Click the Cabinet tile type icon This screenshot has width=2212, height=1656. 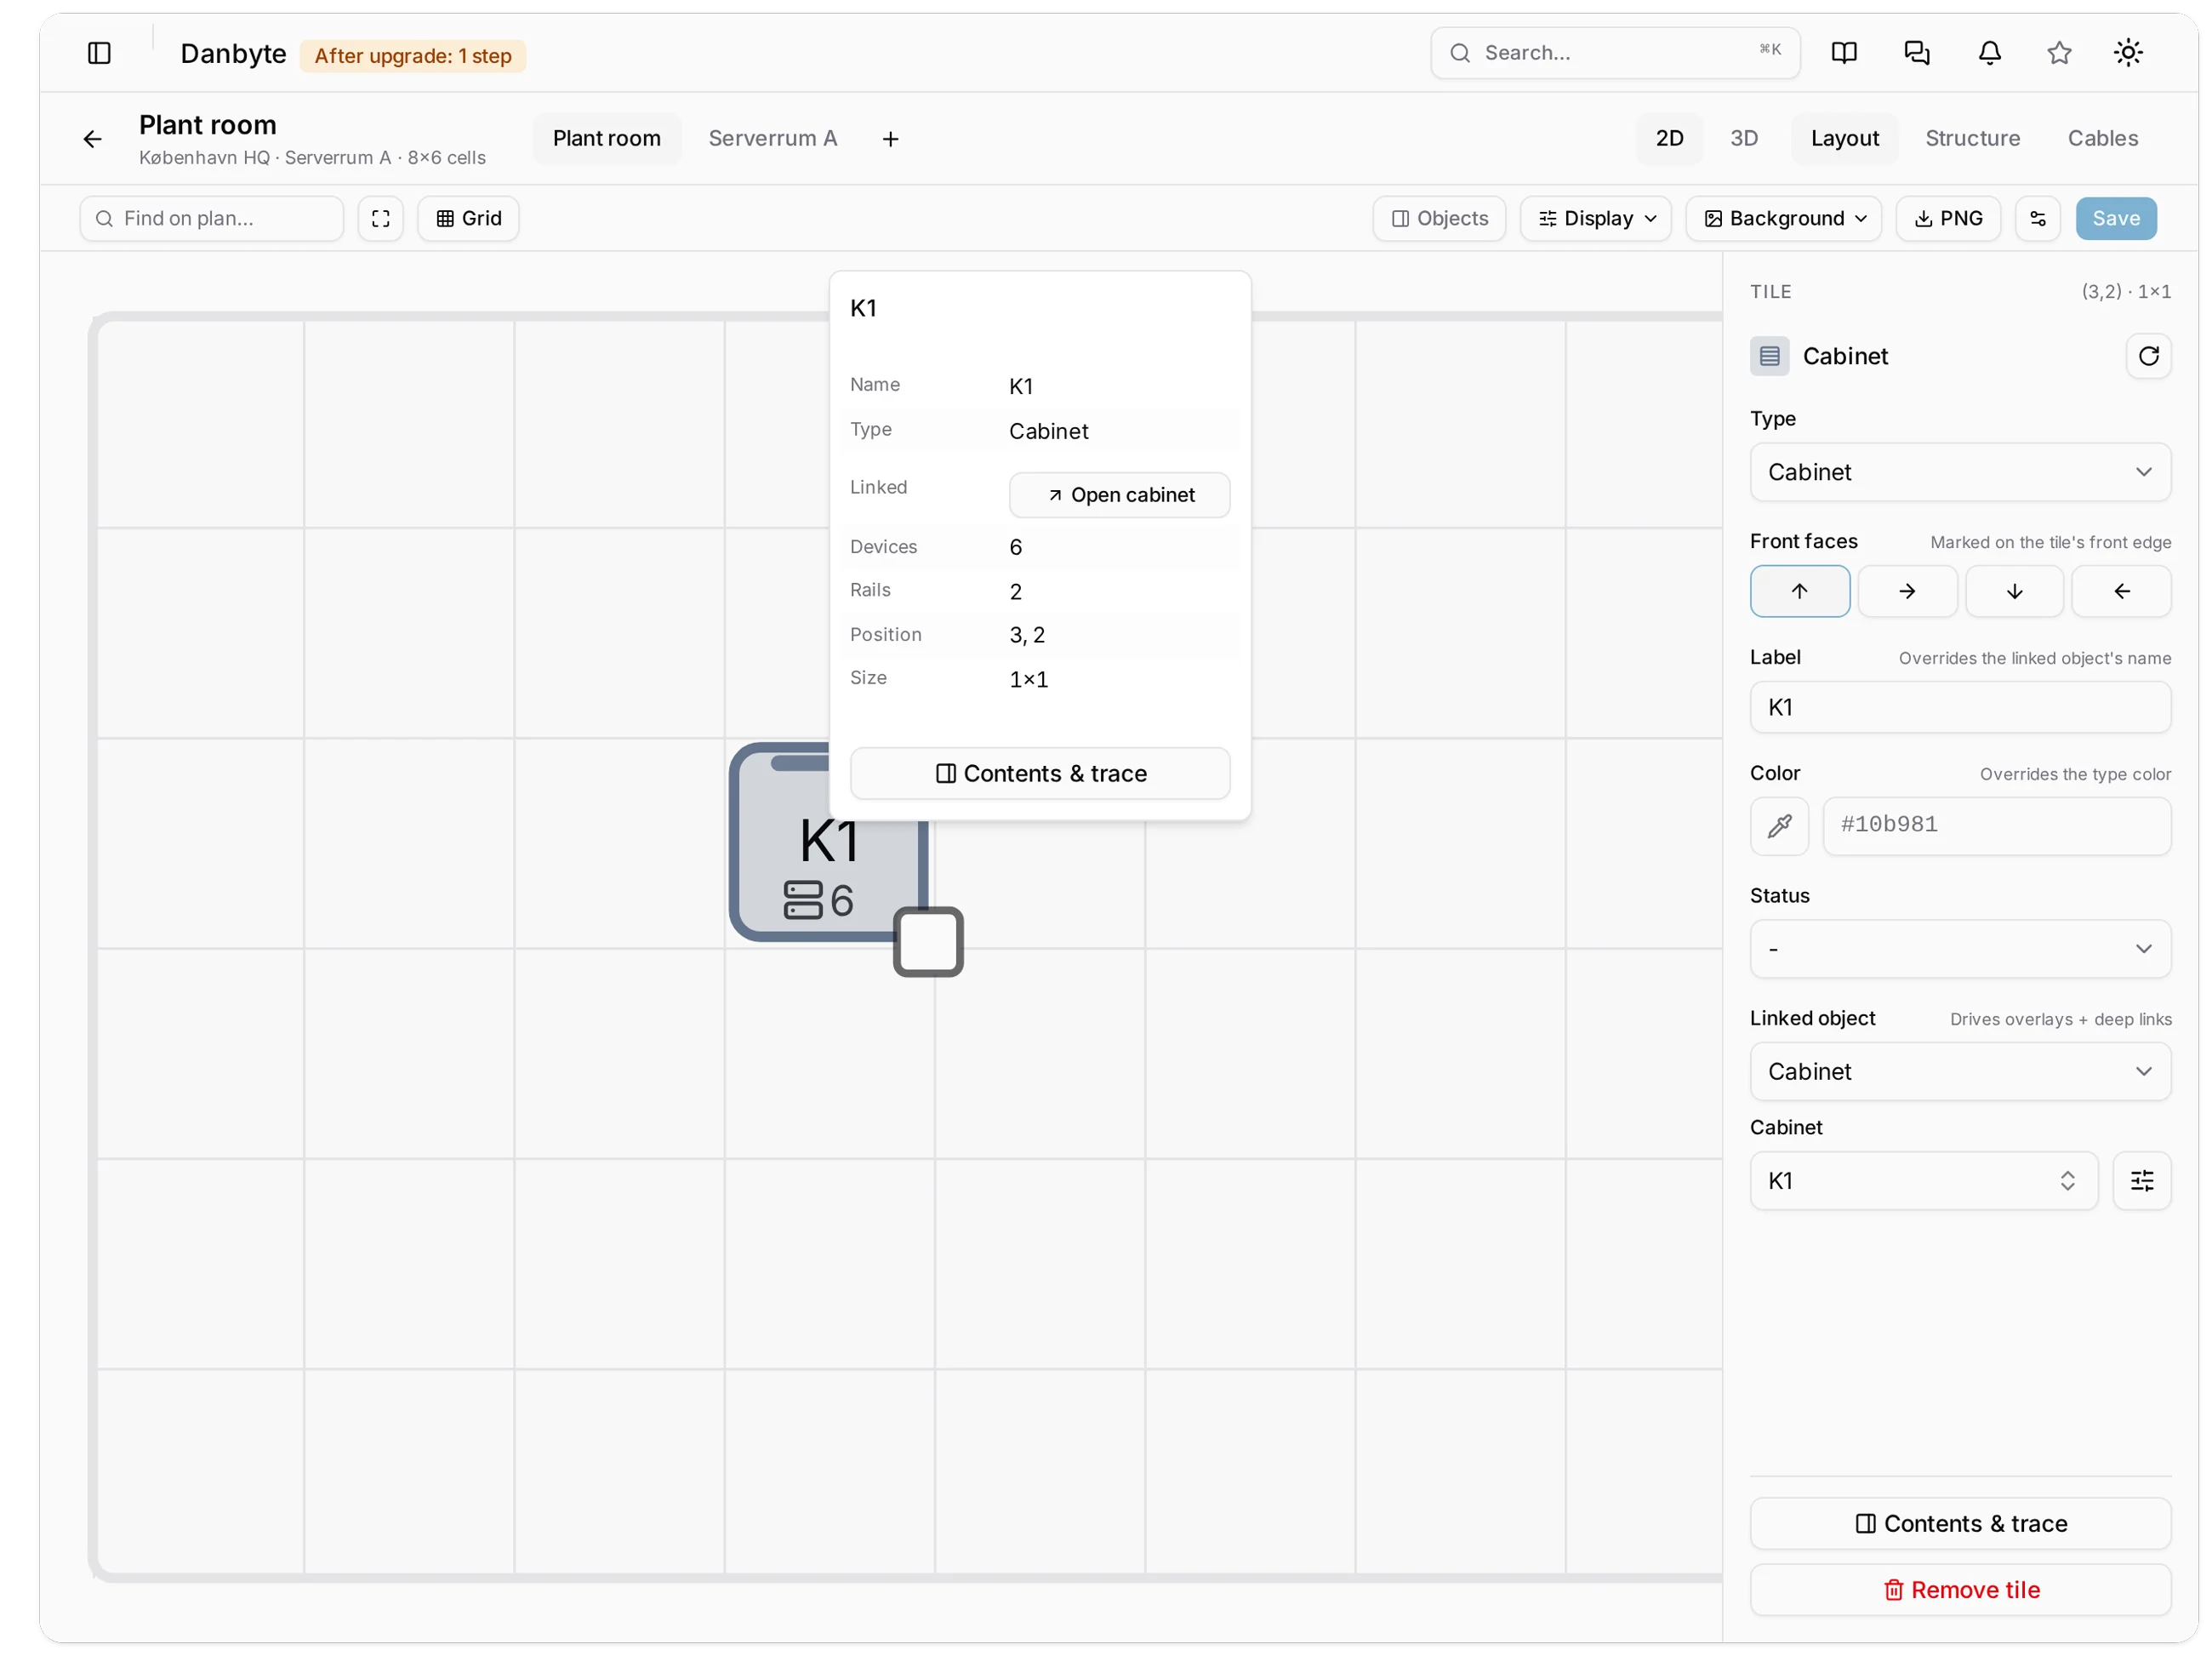[1770, 356]
